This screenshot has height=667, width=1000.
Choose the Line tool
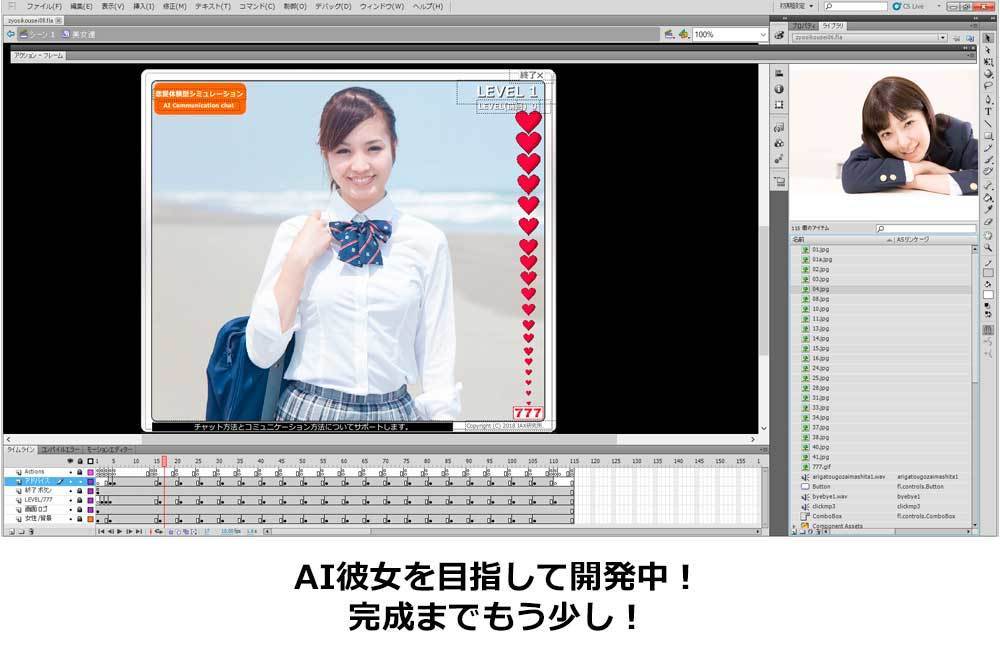988,124
